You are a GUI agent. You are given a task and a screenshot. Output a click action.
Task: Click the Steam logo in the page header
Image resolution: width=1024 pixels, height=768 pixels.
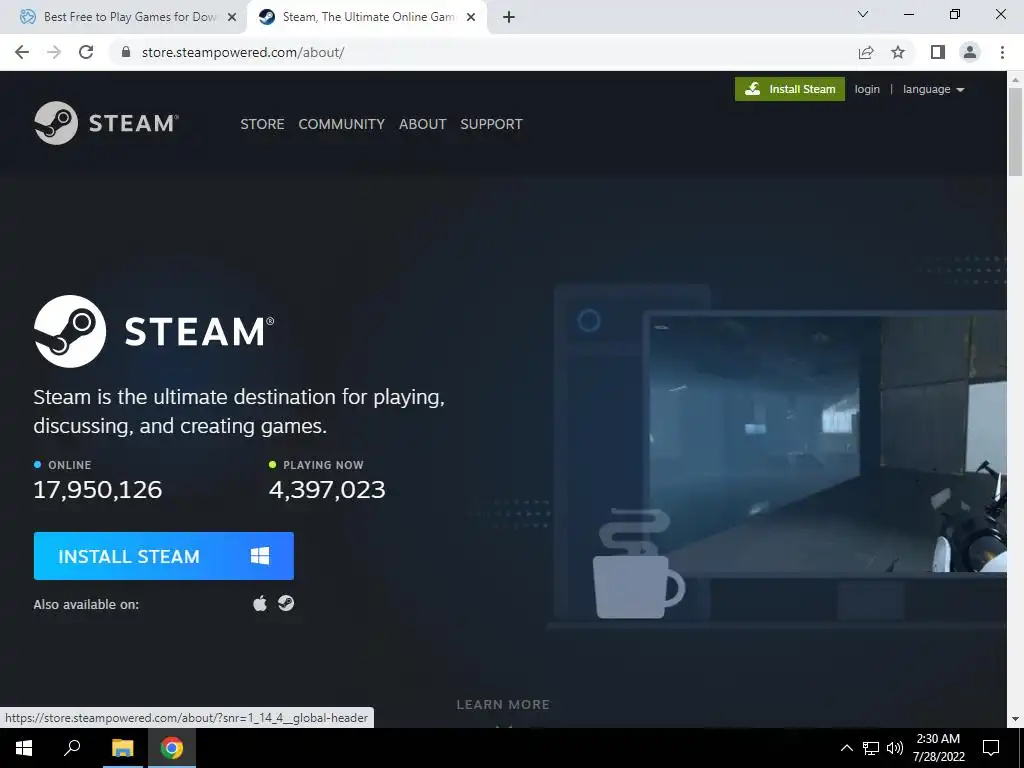(x=106, y=123)
